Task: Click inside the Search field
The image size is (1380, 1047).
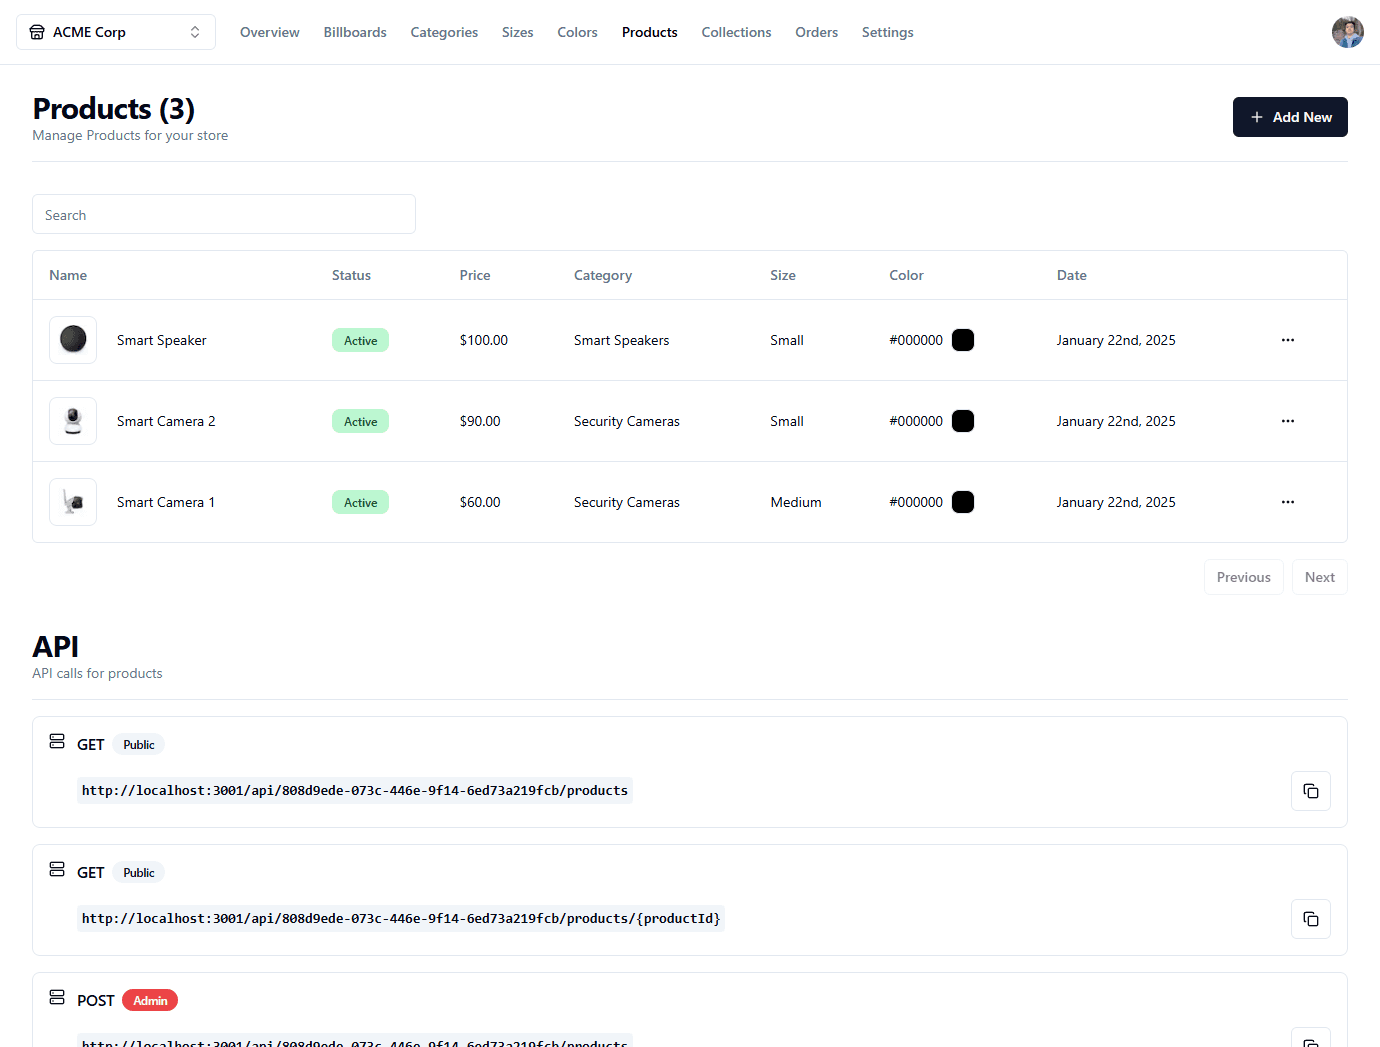Action: point(224,214)
